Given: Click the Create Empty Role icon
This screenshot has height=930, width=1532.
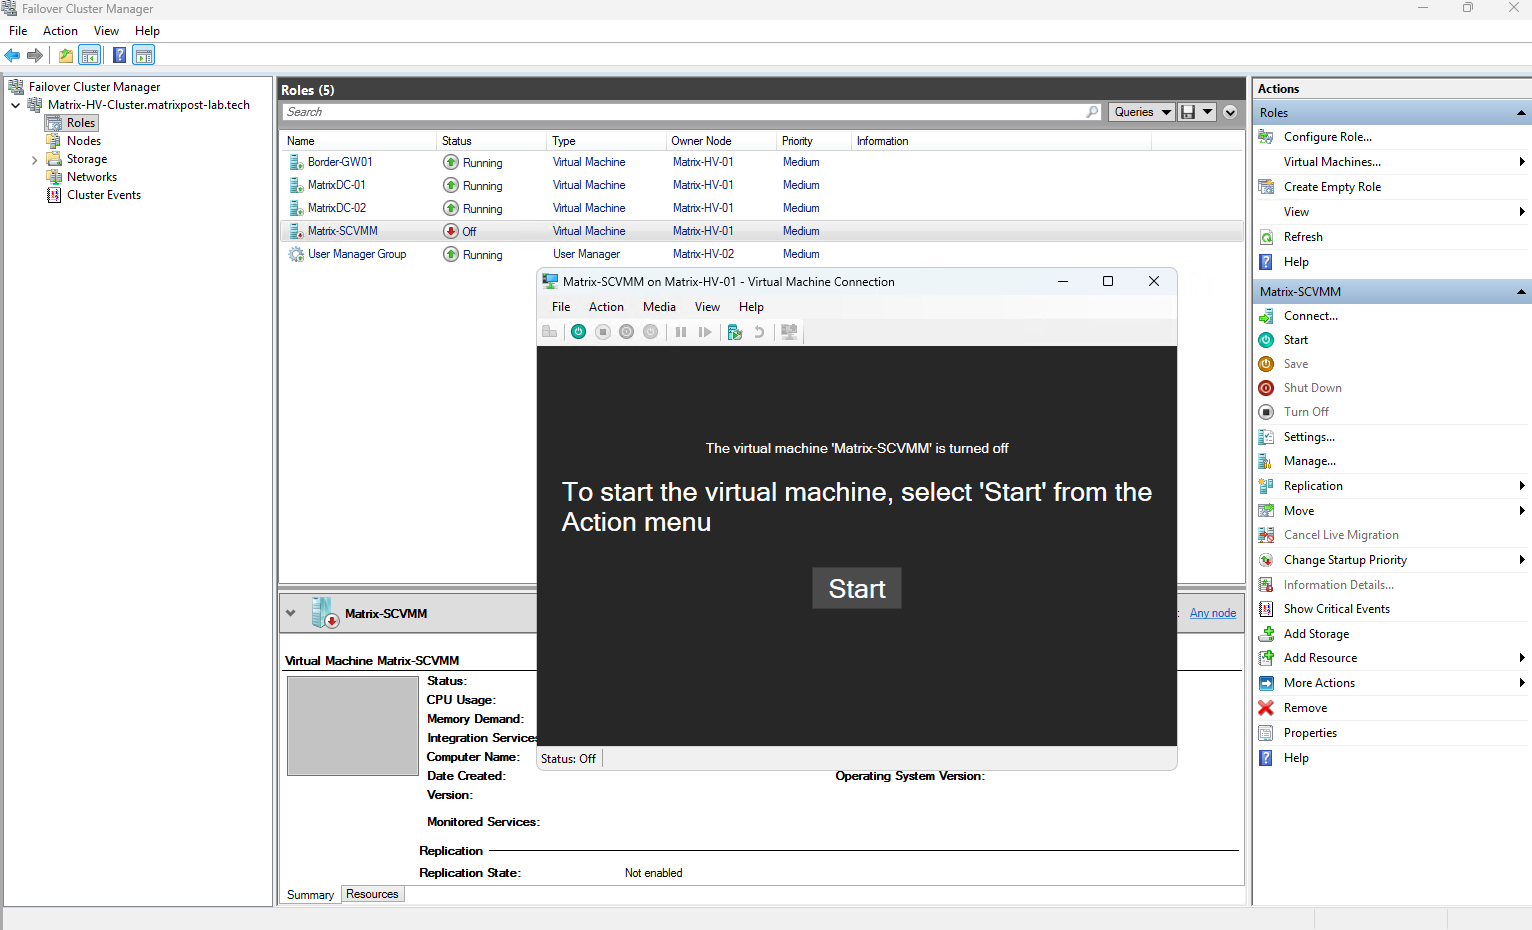Looking at the screenshot, I should tap(1266, 187).
